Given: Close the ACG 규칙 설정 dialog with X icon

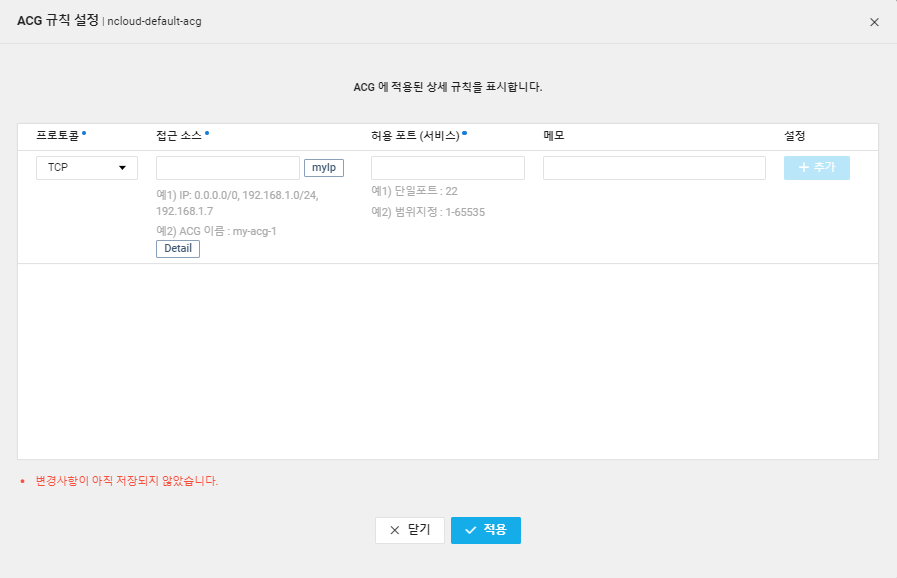Looking at the screenshot, I should click(874, 22).
